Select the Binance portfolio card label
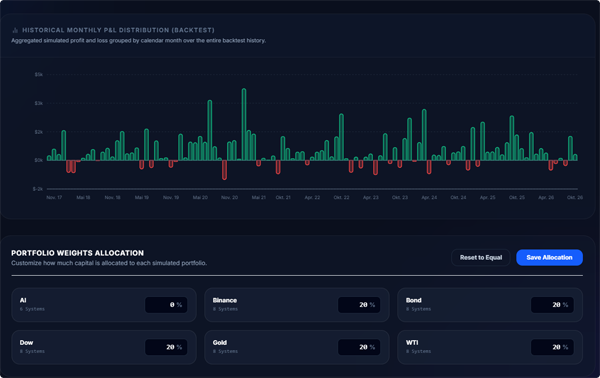 (x=225, y=300)
